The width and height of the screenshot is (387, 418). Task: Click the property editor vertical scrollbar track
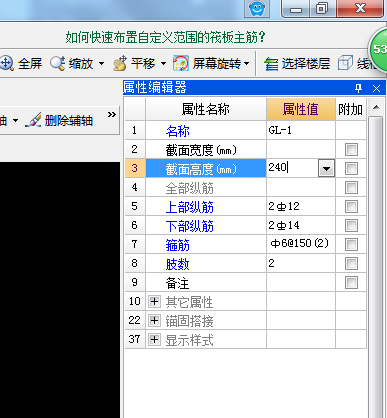tap(376, 267)
